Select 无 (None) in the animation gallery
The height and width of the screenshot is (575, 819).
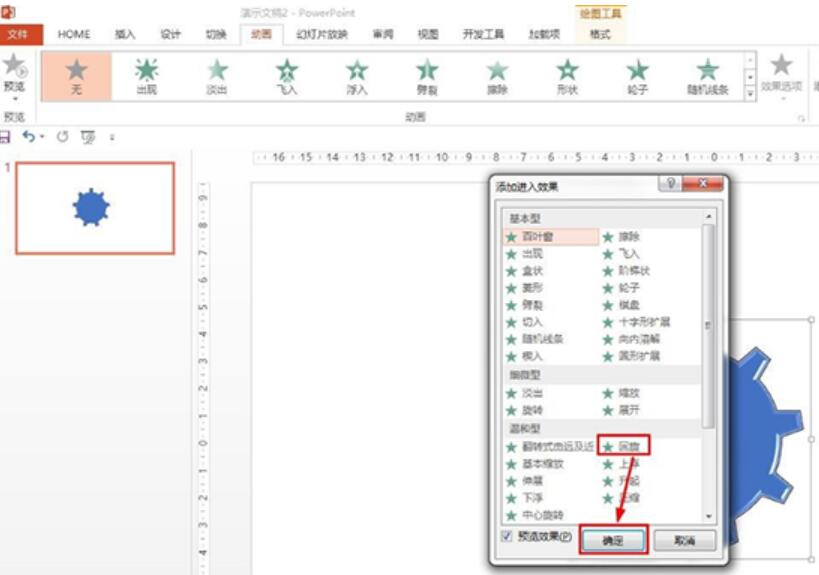point(76,76)
